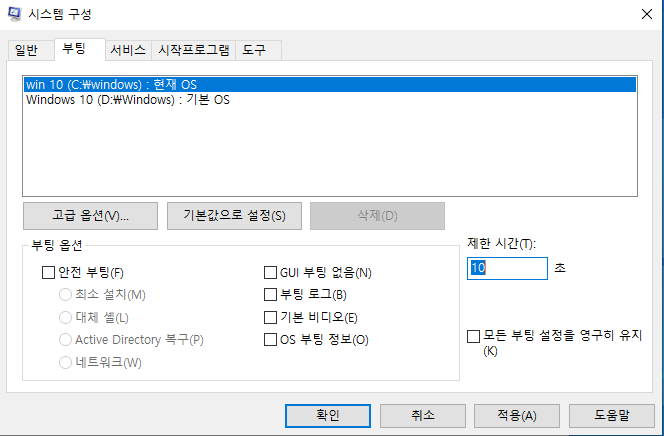Choose the 대체 셸(L) radio option
This screenshot has width=664, height=436.
click(65, 317)
